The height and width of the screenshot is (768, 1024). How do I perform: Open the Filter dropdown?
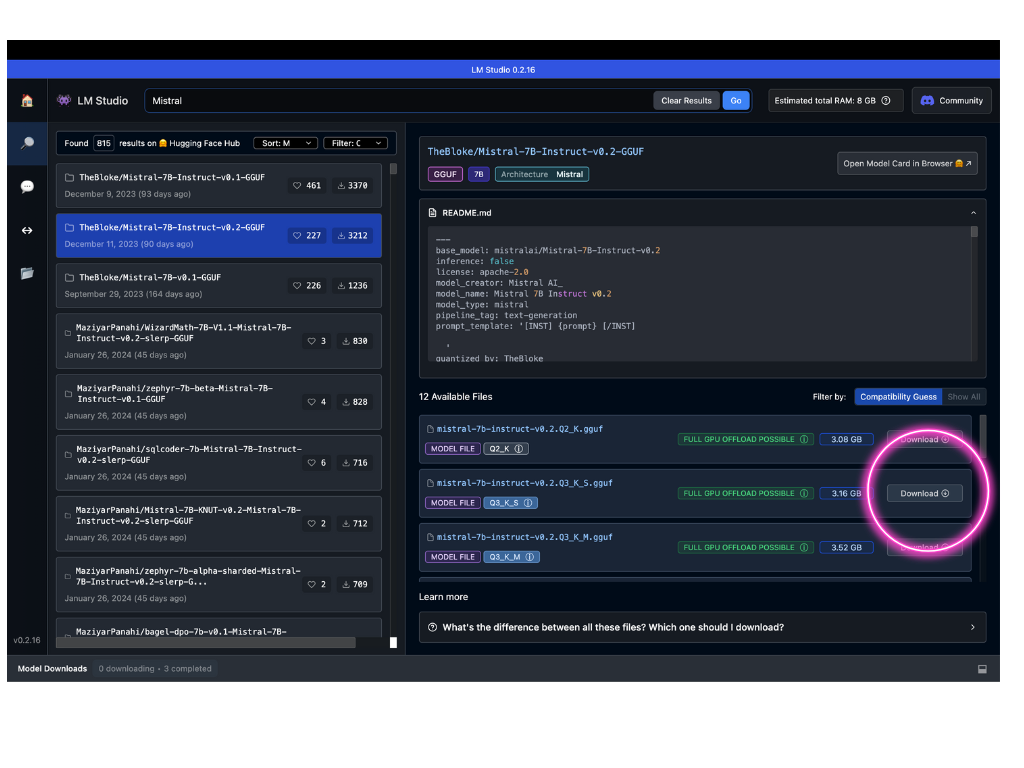coord(355,143)
